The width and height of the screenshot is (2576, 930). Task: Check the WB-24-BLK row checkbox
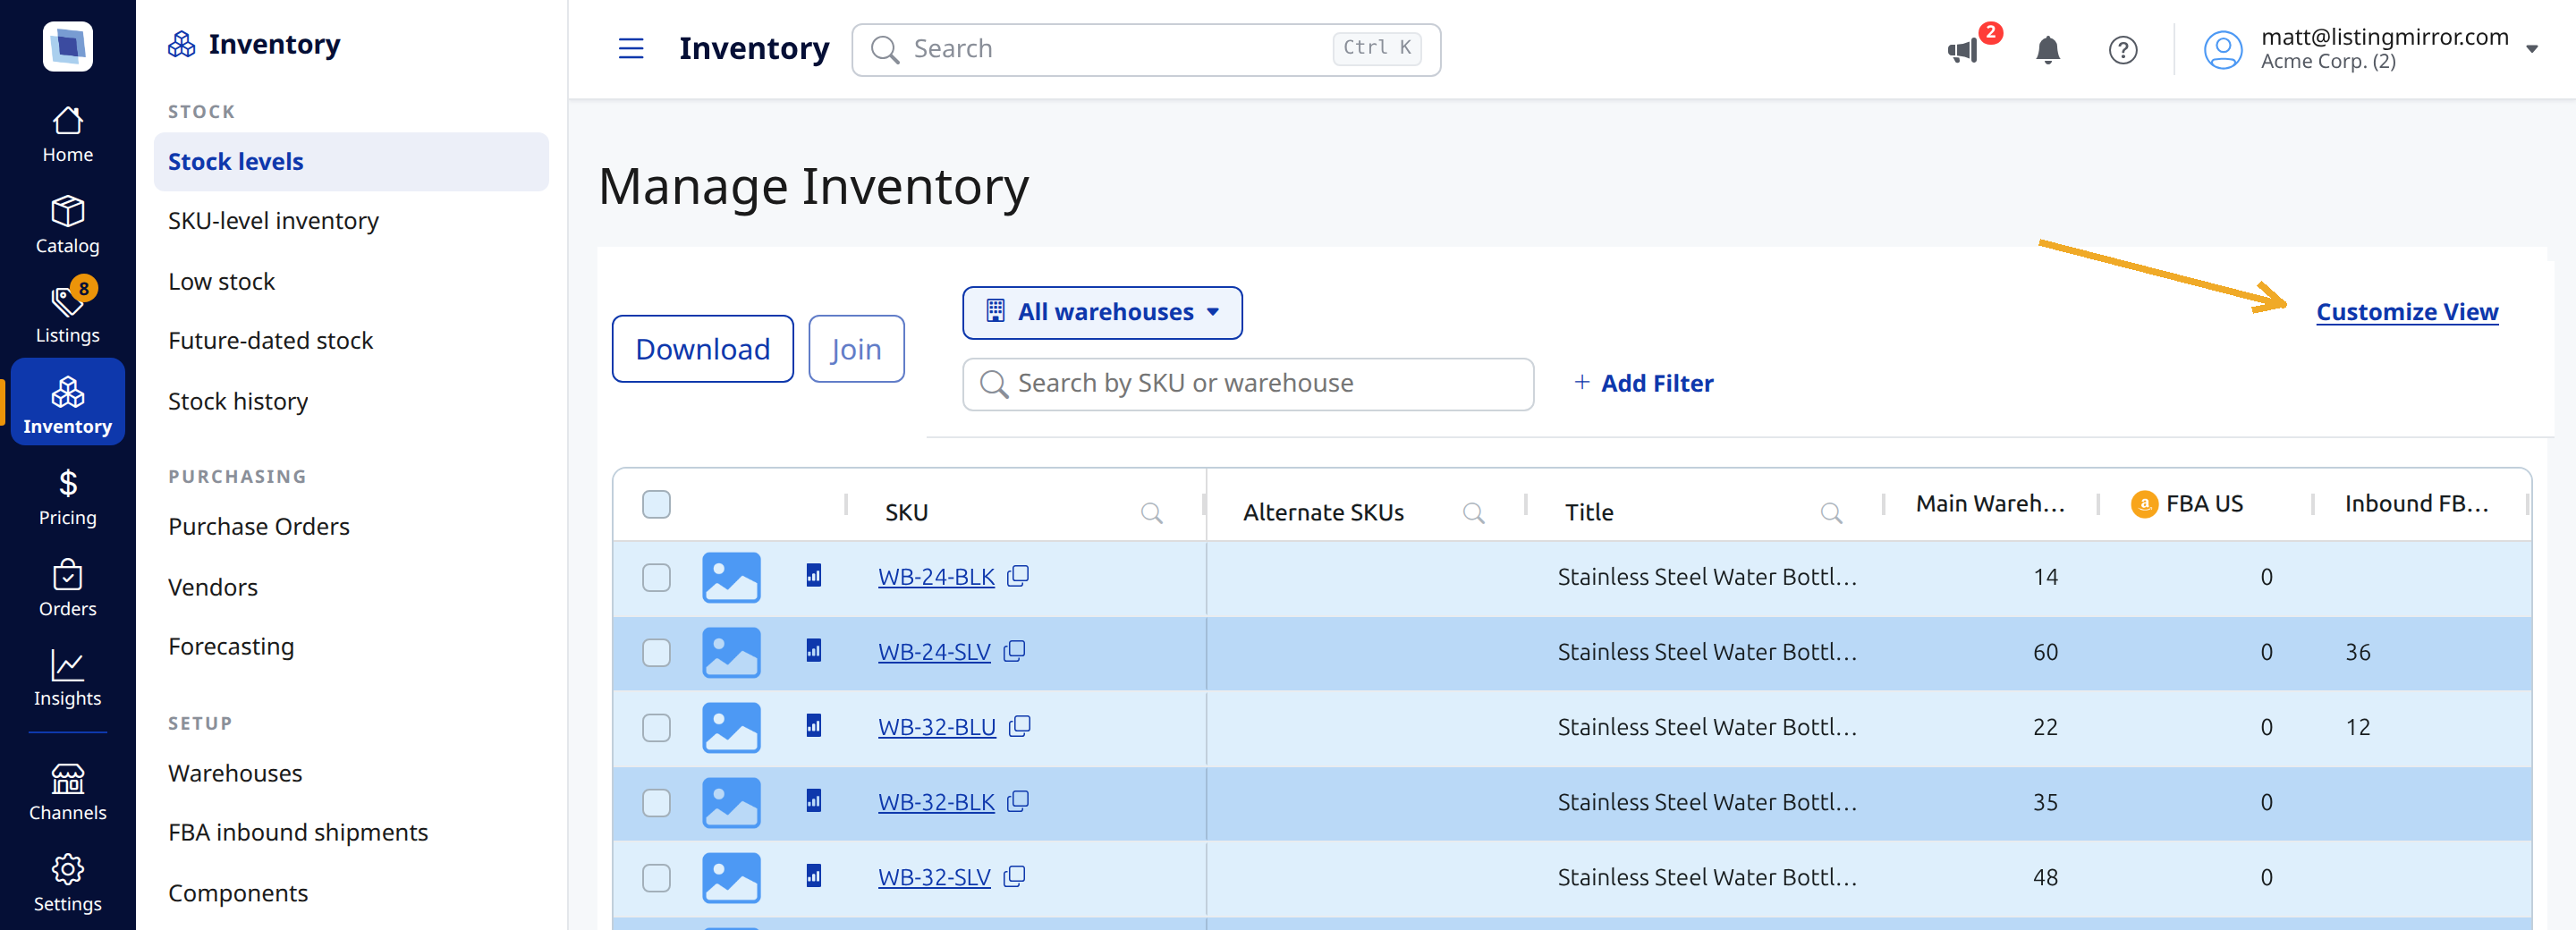click(656, 577)
